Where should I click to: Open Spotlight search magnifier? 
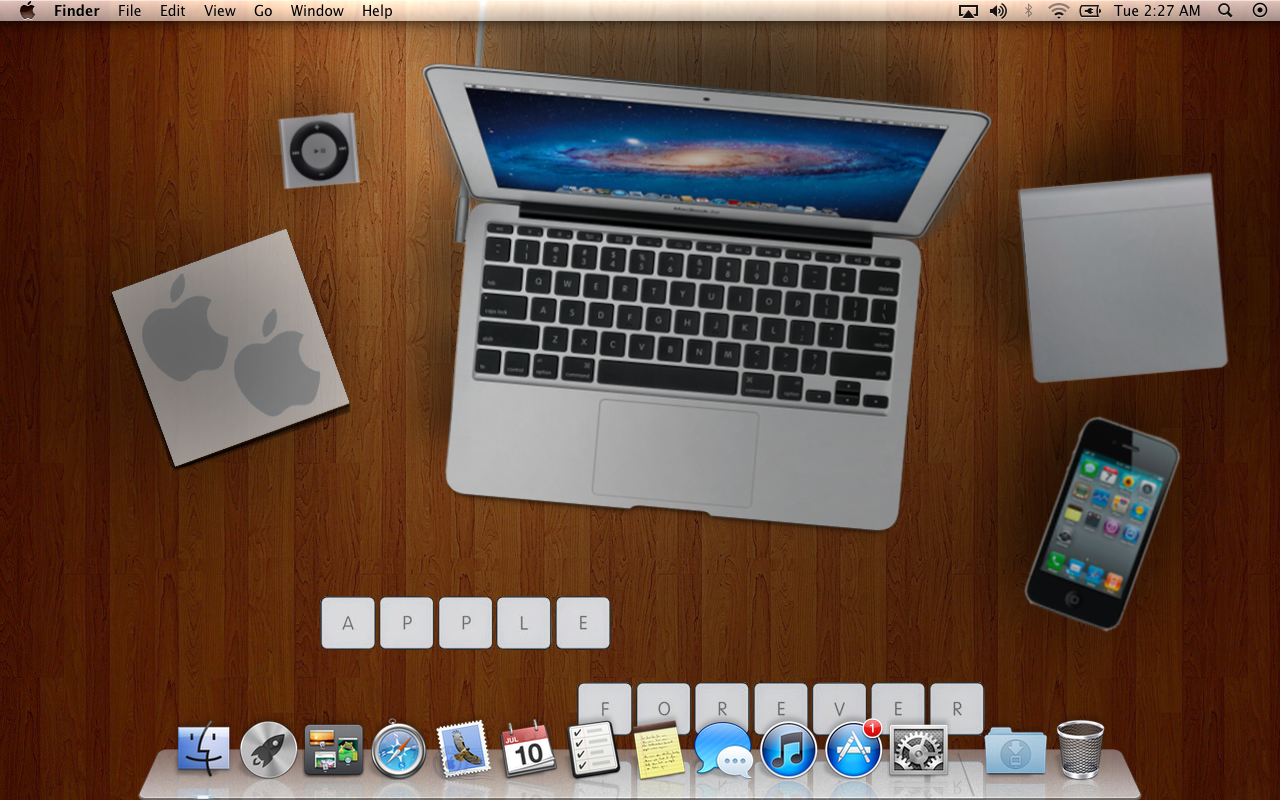coord(1225,11)
